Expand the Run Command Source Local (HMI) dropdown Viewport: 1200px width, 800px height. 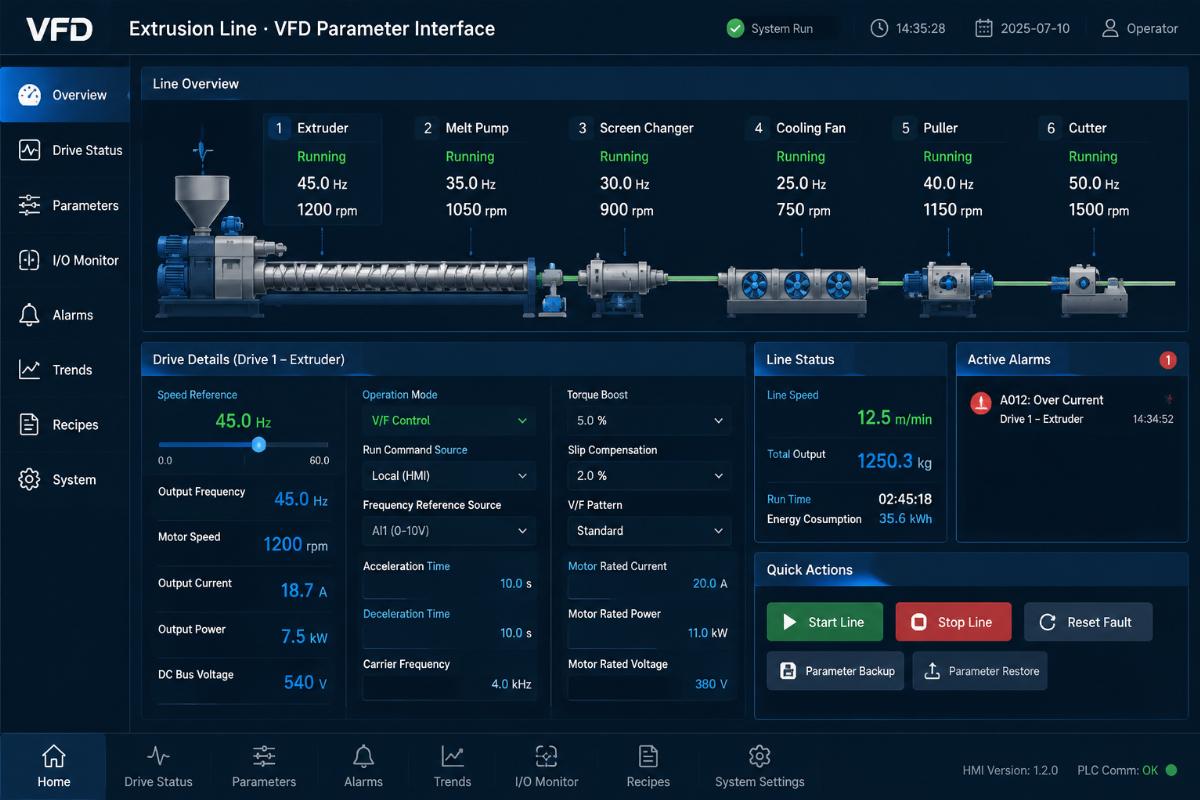click(448, 476)
